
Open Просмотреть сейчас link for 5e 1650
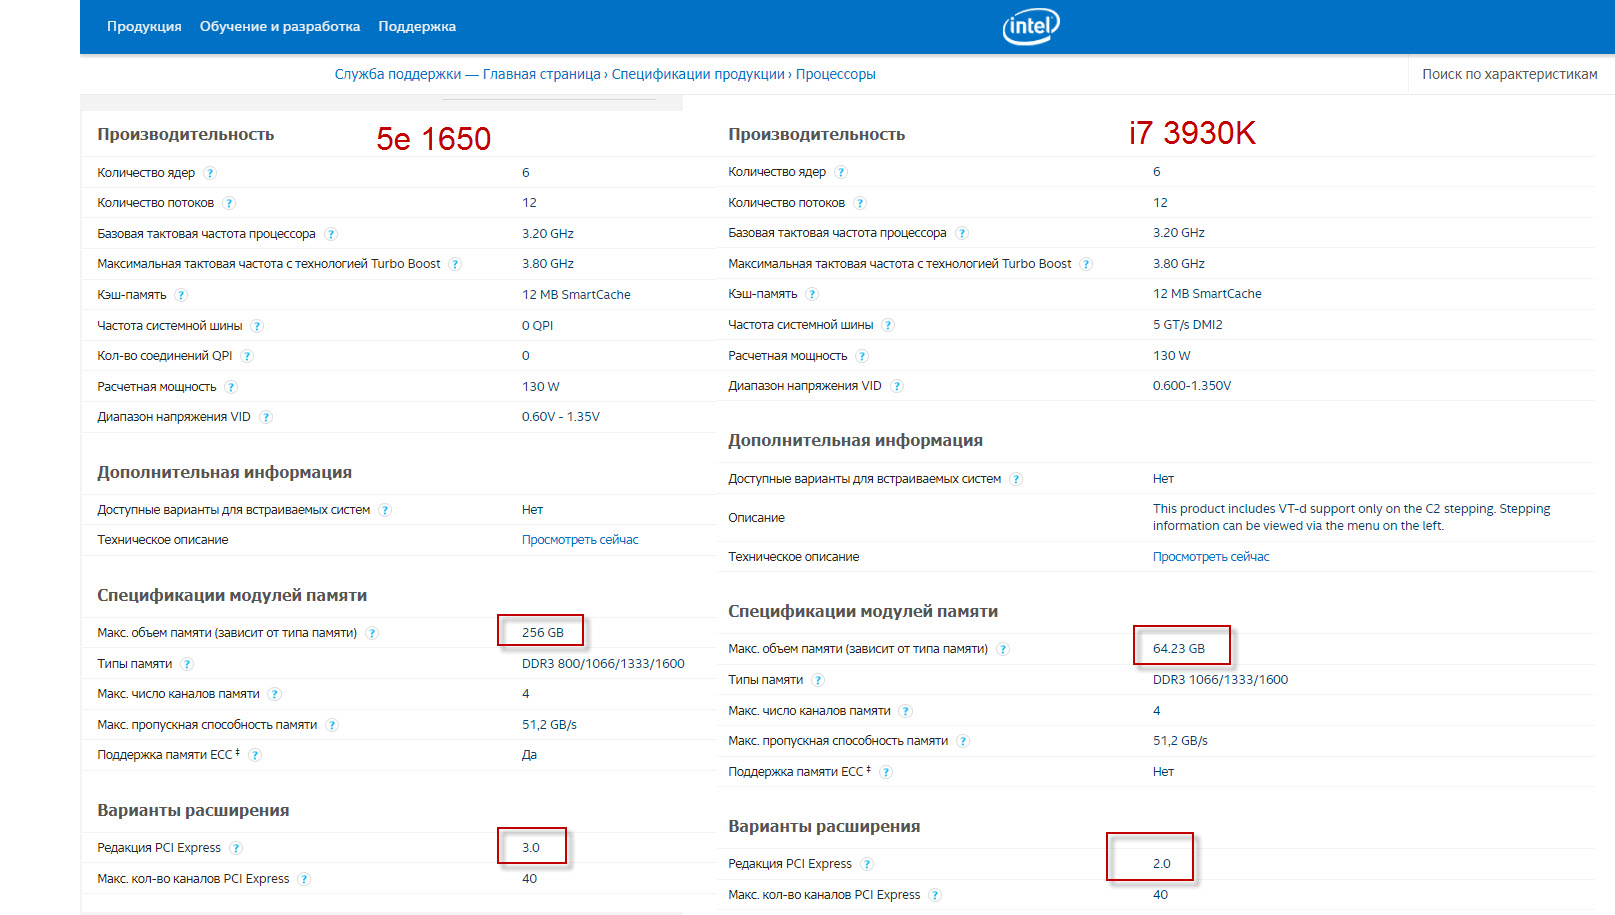pos(580,540)
